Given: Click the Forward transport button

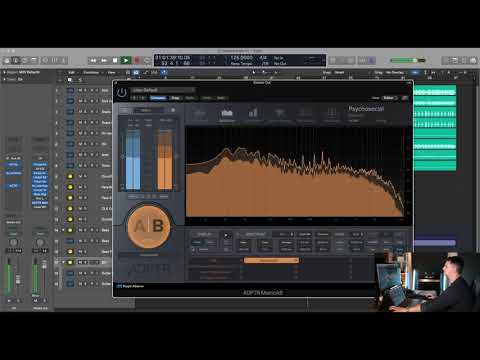Looking at the screenshot, I should 104,60.
